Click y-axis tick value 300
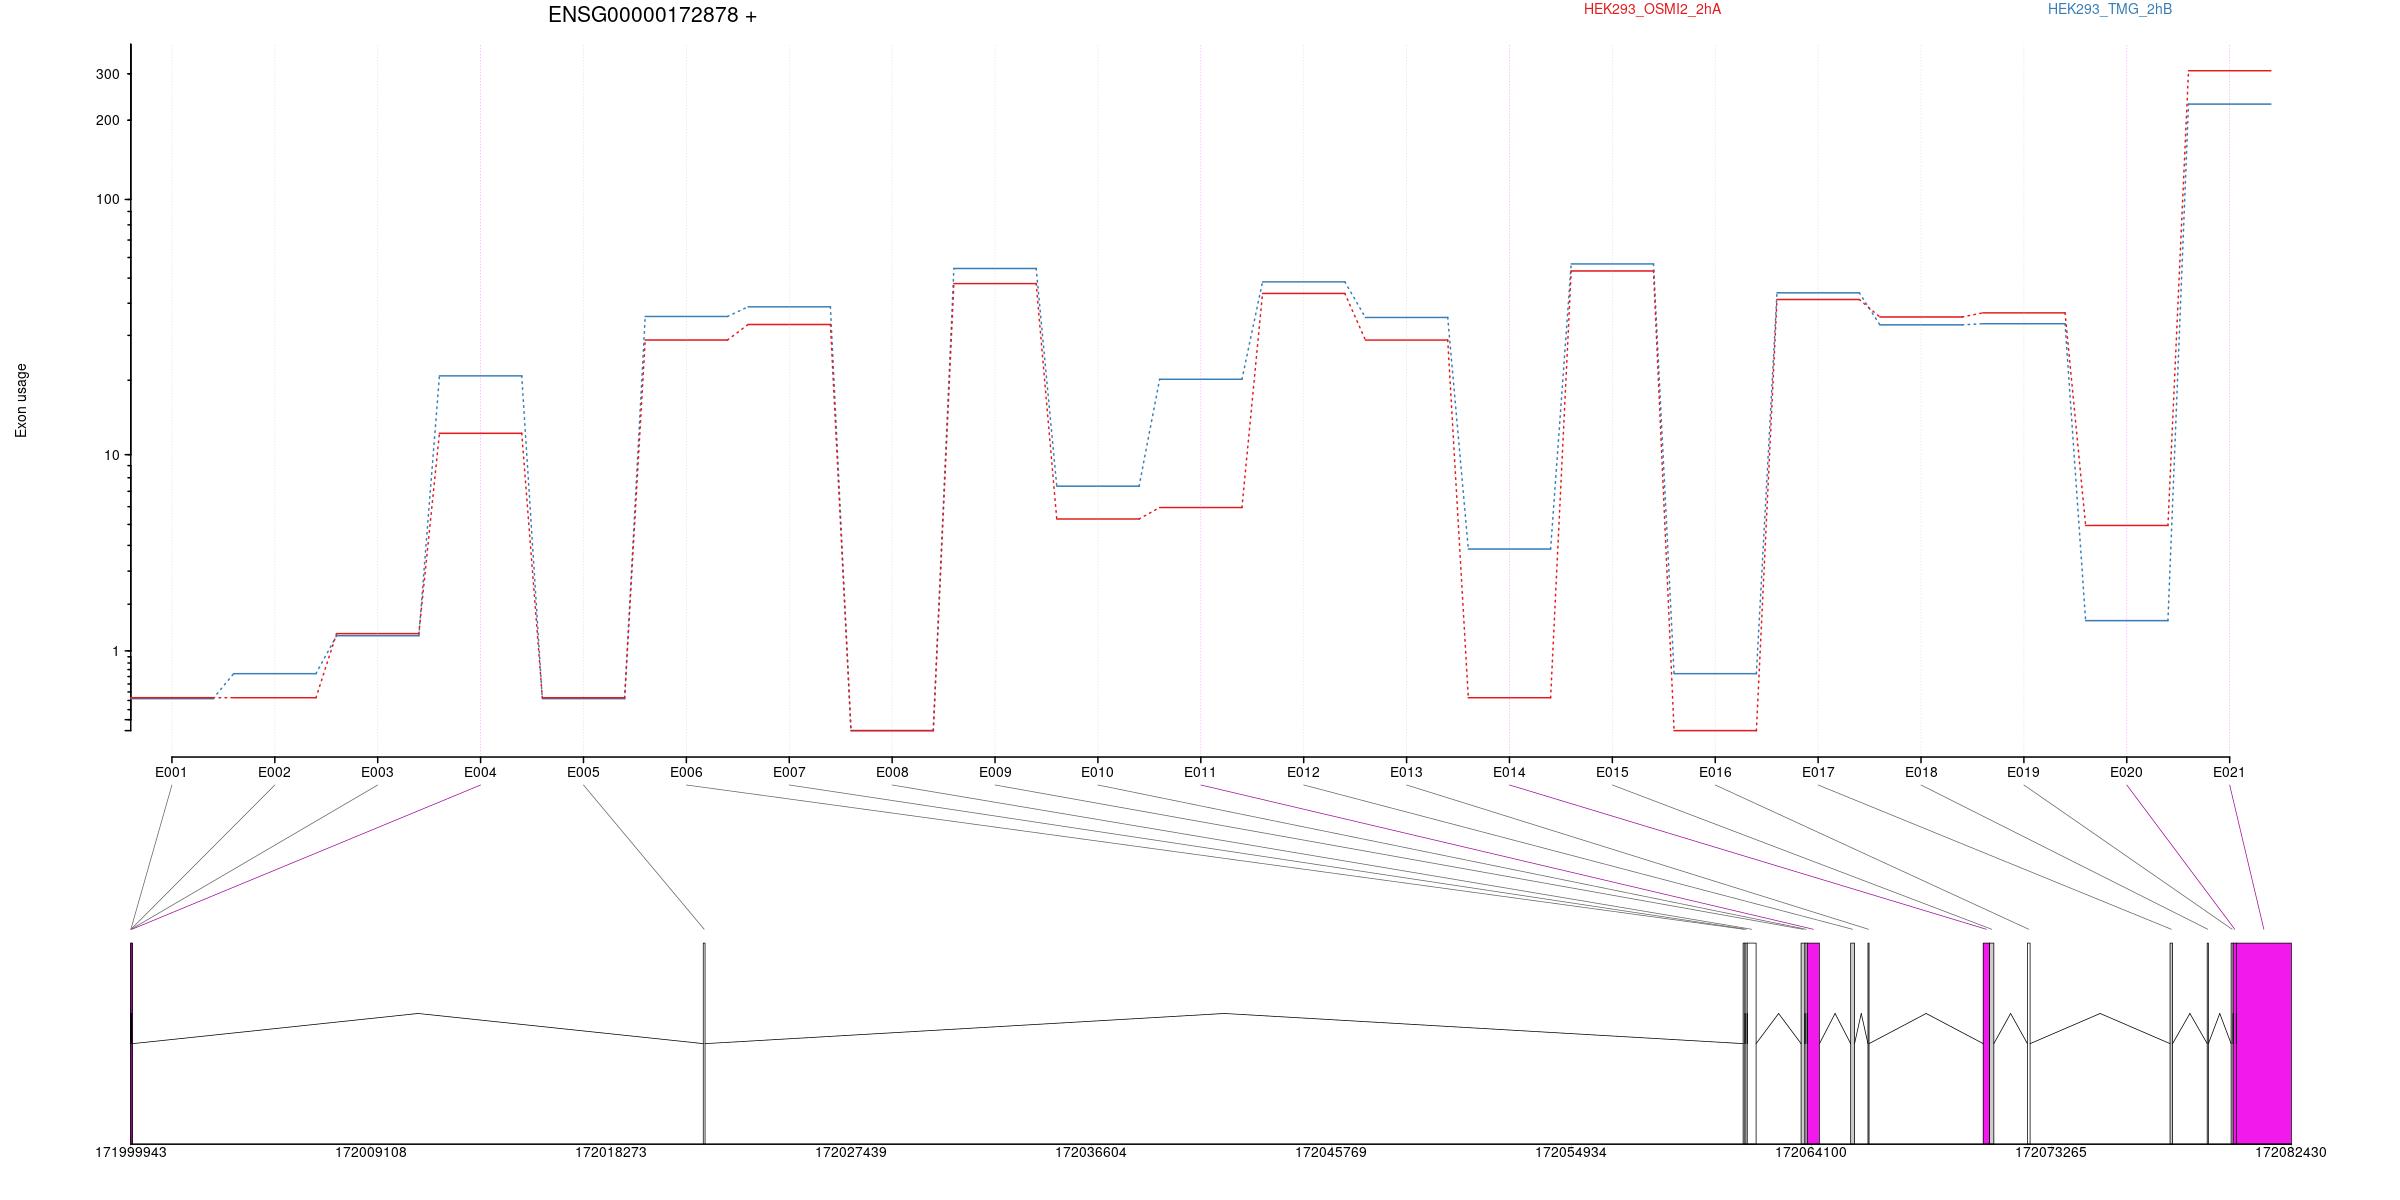The height and width of the screenshot is (1200, 2400). 107,74
